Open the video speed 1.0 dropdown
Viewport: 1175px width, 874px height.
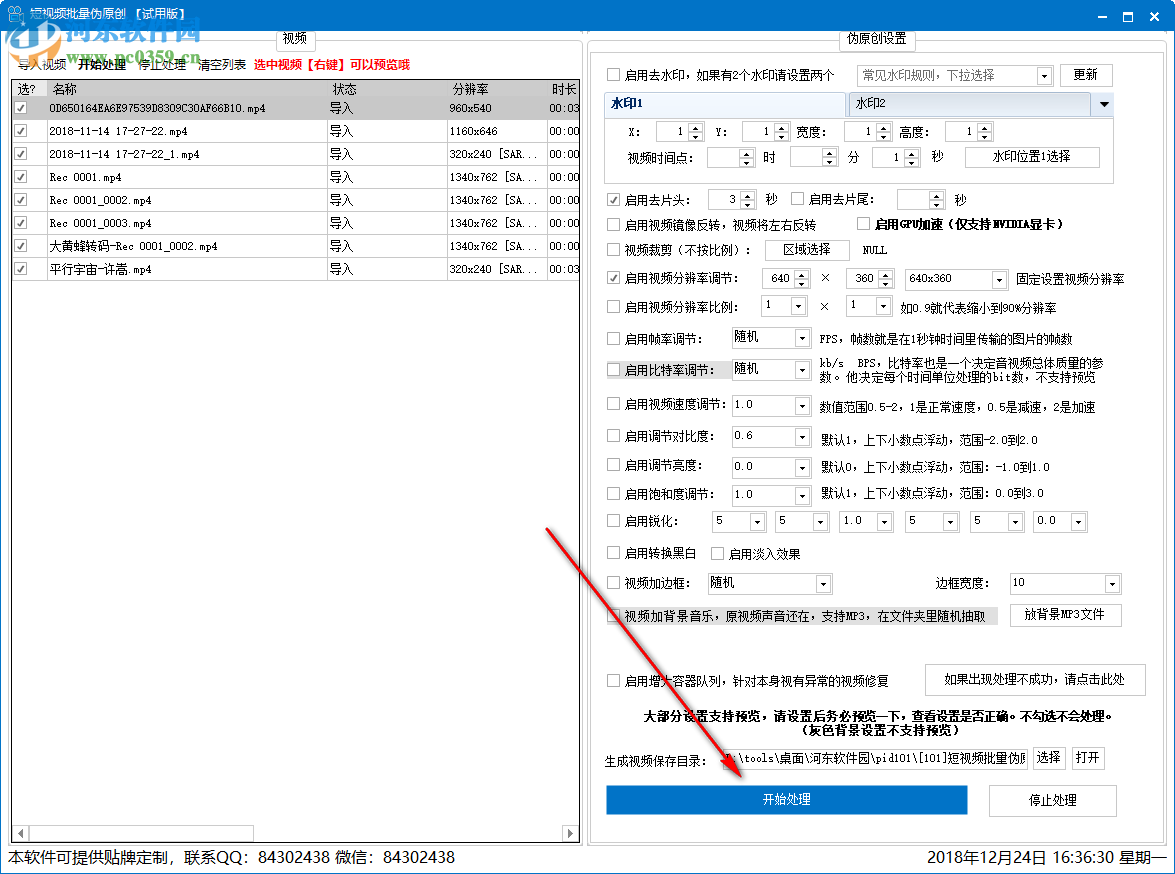tap(802, 406)
